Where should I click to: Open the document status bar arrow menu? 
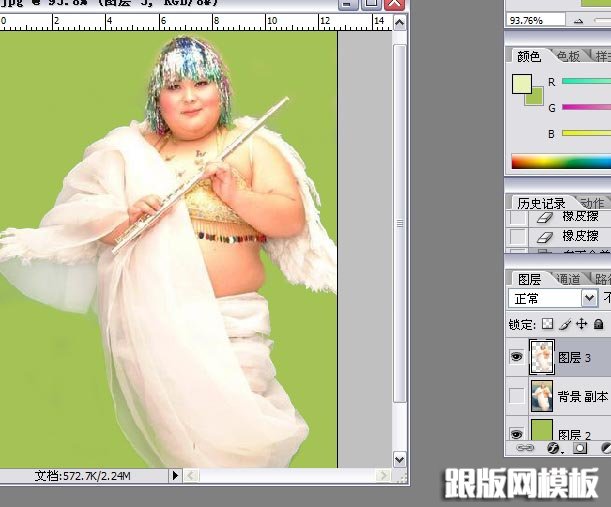click(x=176, y=477)
